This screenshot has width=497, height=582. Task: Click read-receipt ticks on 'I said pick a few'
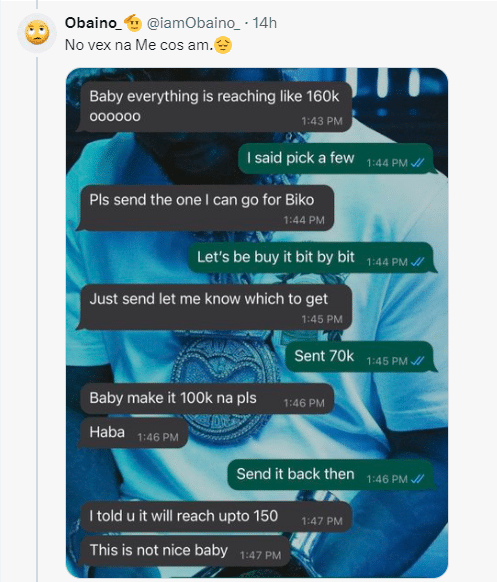(x=418, y=163)
